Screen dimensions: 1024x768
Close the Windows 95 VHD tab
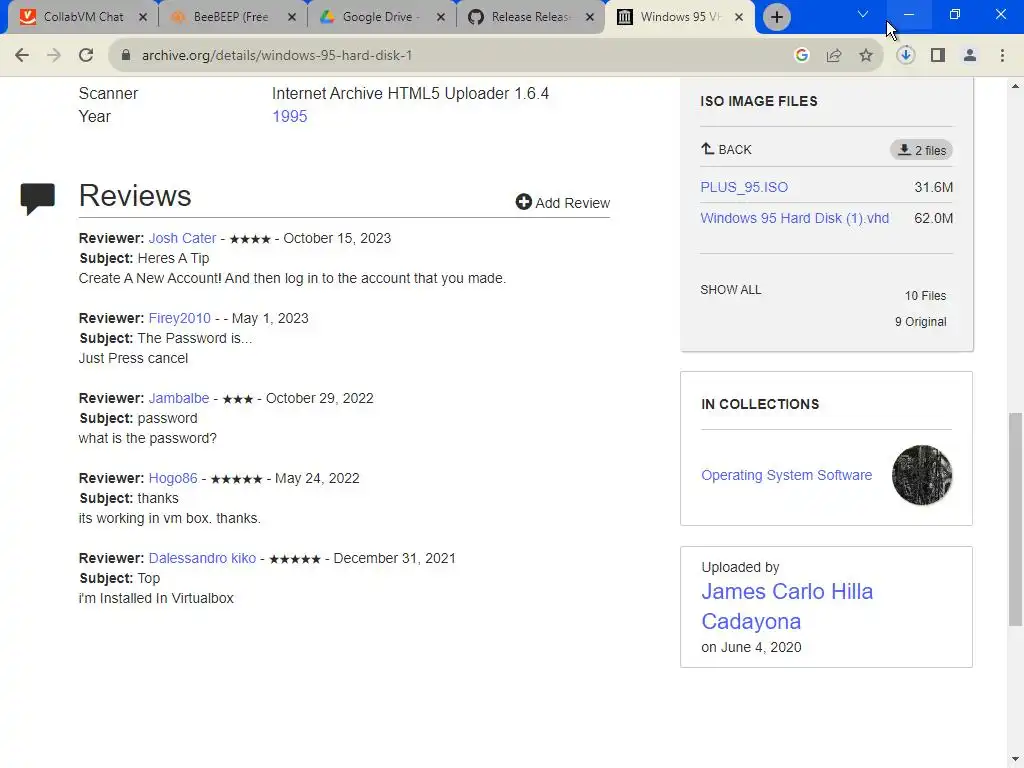click(x=739, y=18)
